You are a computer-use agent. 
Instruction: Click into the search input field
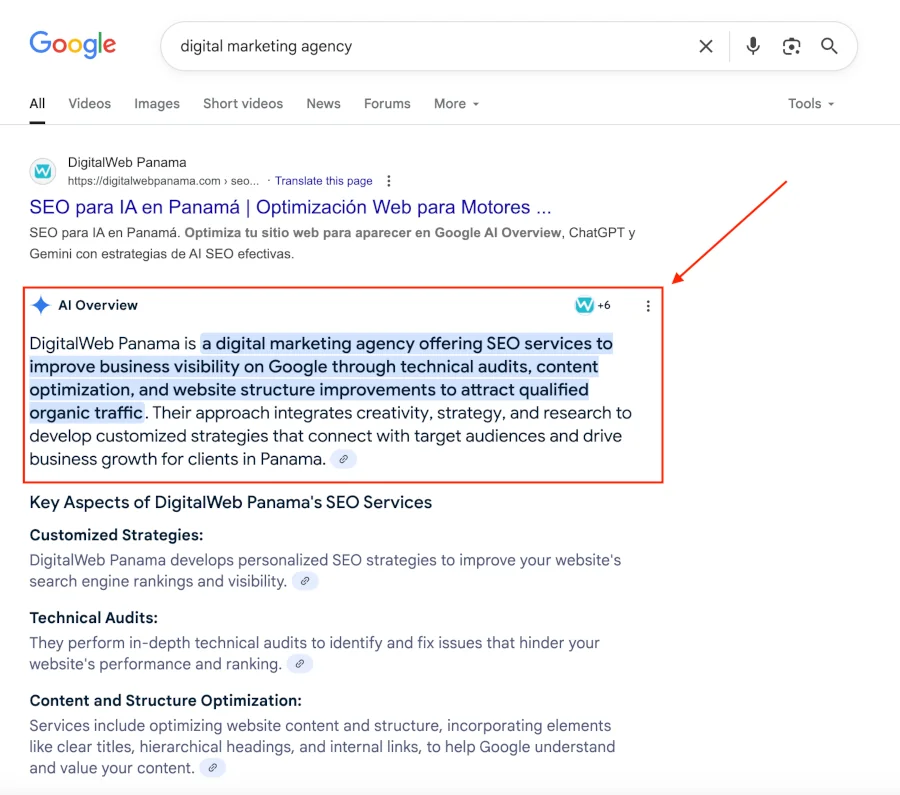coord(420,46)
